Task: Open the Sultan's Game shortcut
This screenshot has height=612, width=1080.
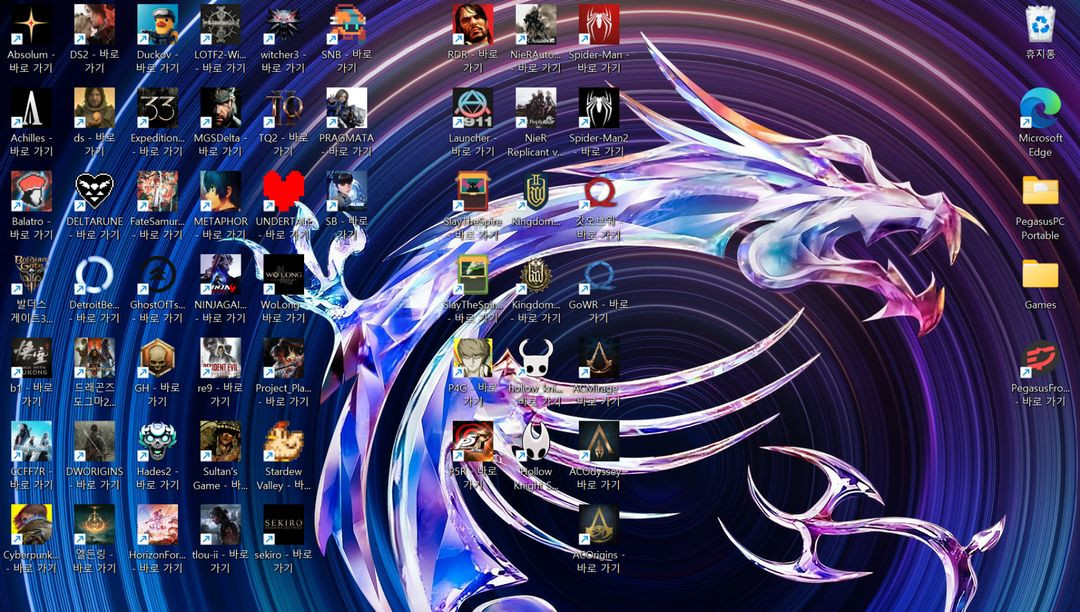Action: tap(220, 441)
